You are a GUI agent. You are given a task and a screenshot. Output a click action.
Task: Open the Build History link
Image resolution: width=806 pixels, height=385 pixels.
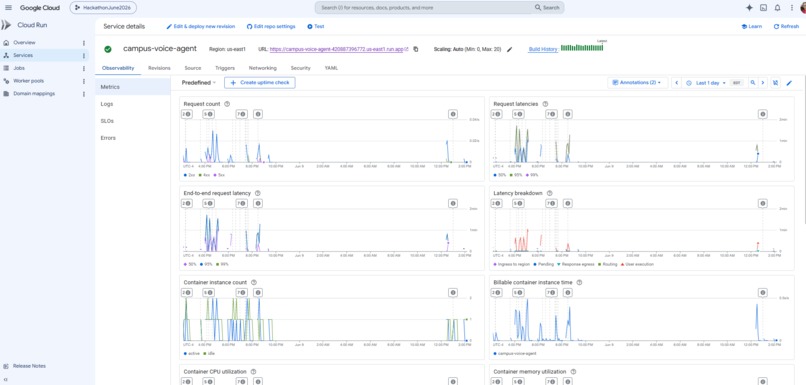pyautogui.click(x=543, y=49)
